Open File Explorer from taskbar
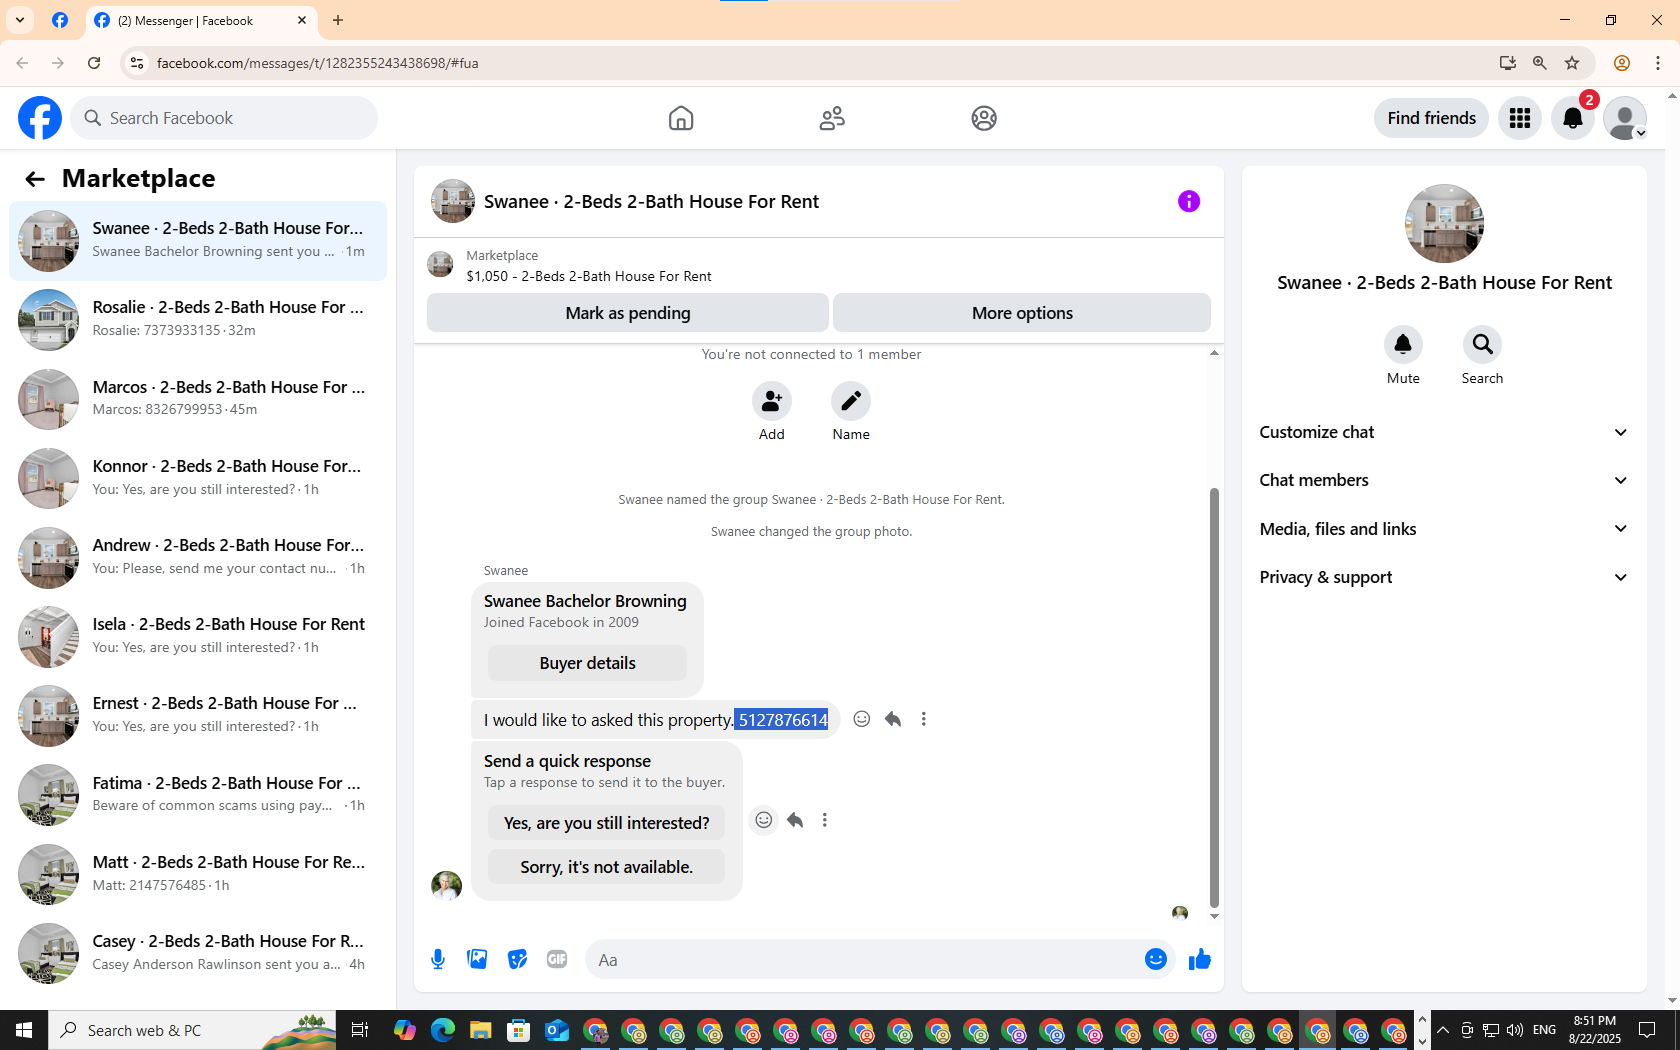The height and width of the screenshot is (1050, 1680). coord(481,1030)
